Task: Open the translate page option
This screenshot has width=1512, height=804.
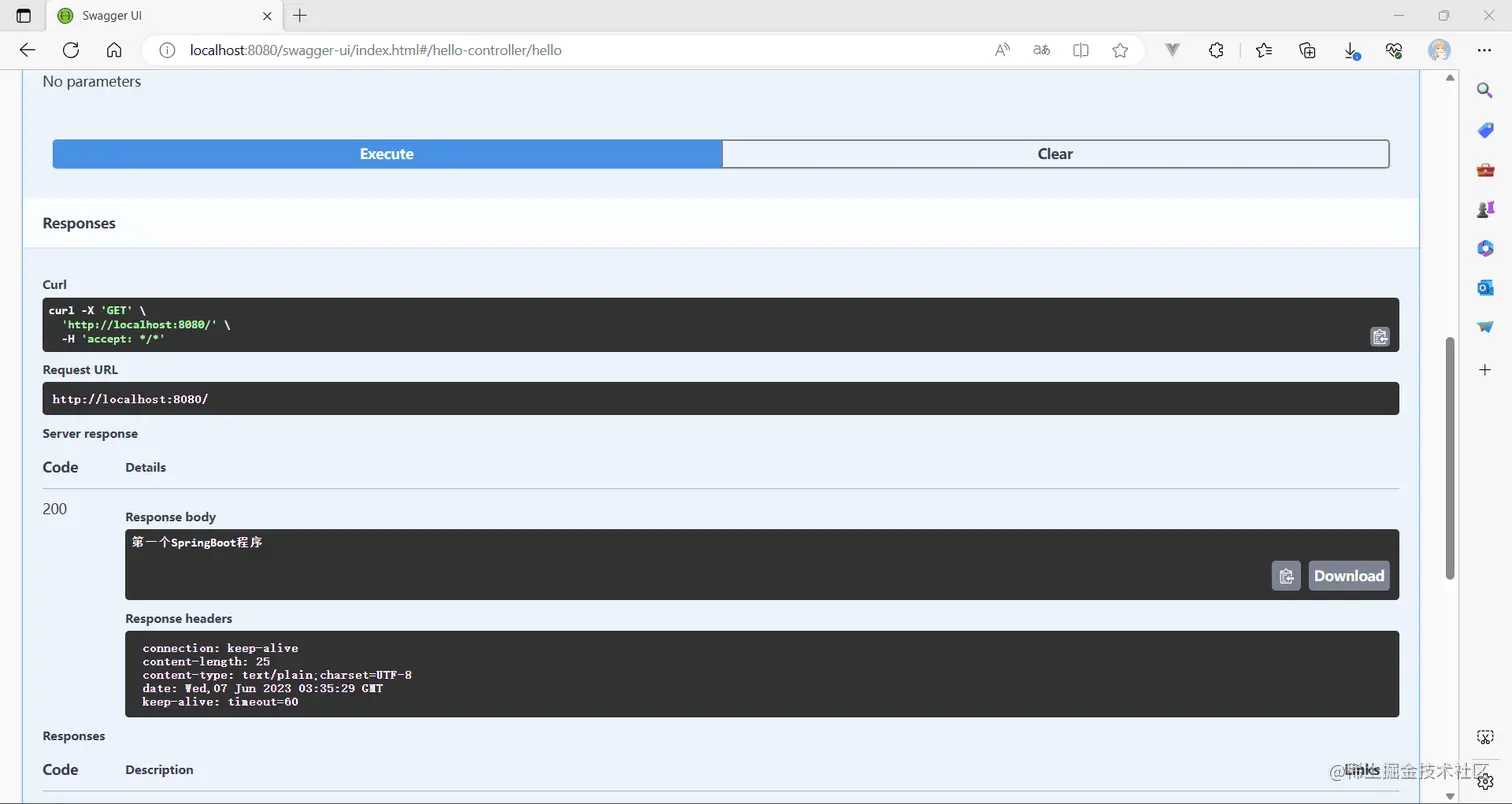Action: coord(1041,50)
